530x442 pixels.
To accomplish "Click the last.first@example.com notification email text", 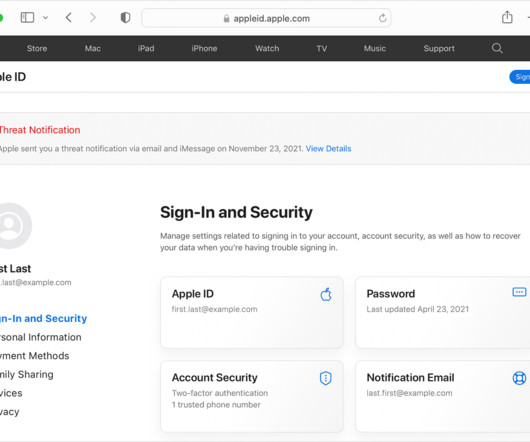I will (x=409, y=393).
